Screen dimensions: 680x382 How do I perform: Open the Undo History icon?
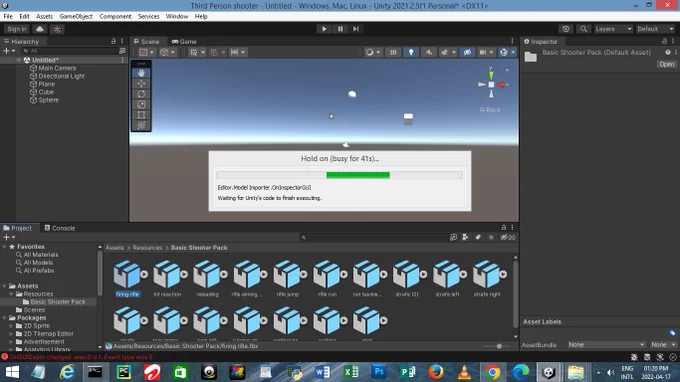click(566, 29)
